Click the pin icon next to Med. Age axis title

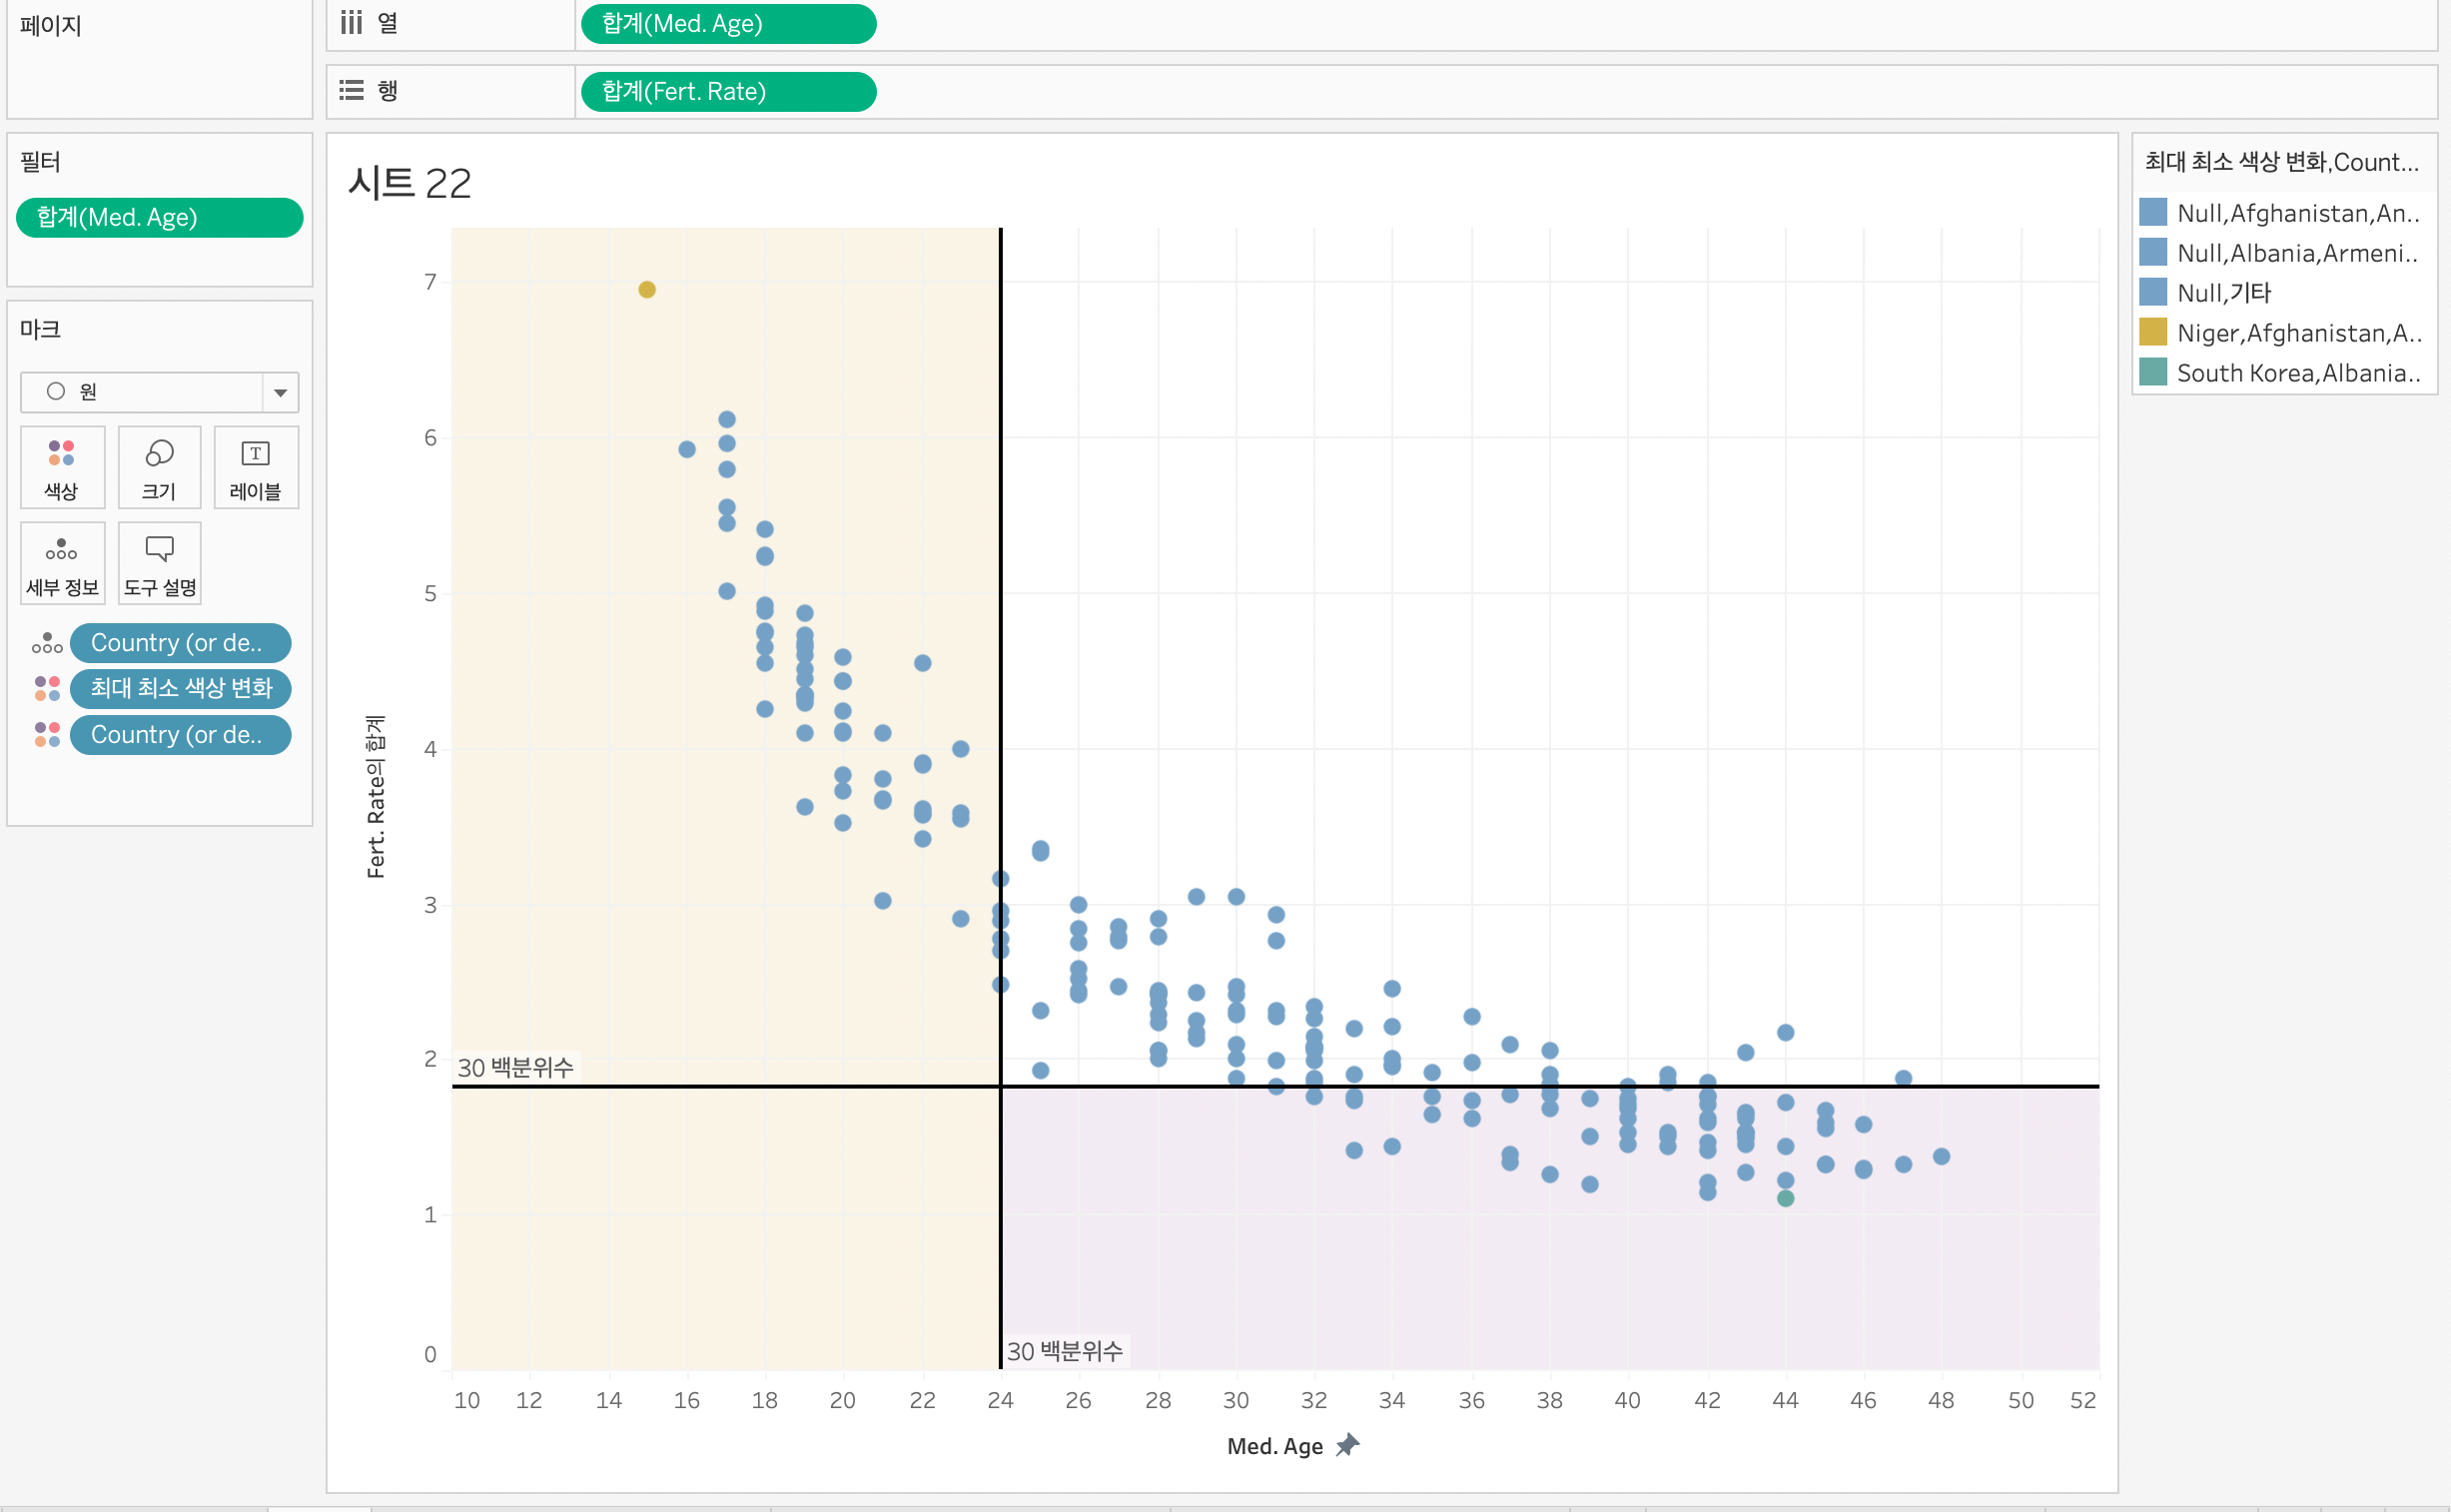(x=1348, y=1445)
